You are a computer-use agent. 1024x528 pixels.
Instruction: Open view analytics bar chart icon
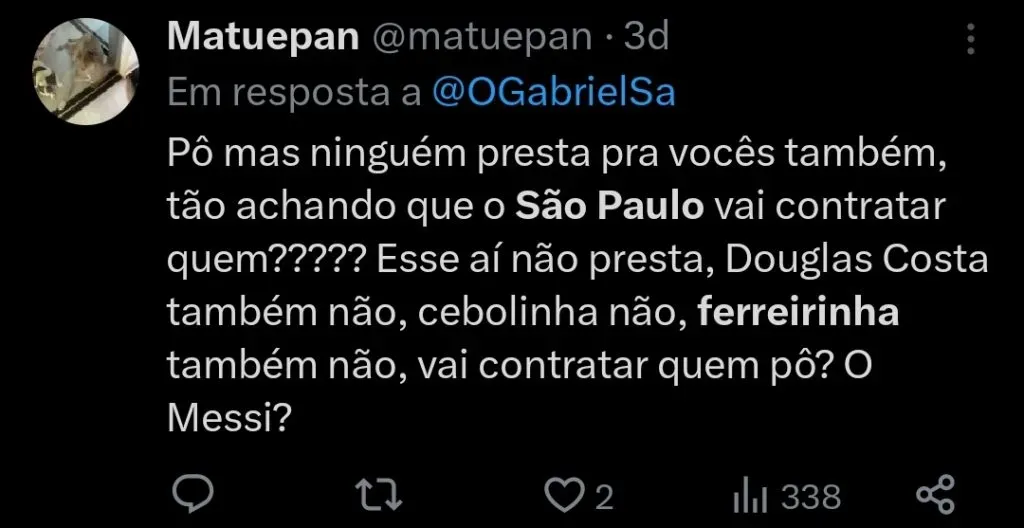tap(749, 495)
